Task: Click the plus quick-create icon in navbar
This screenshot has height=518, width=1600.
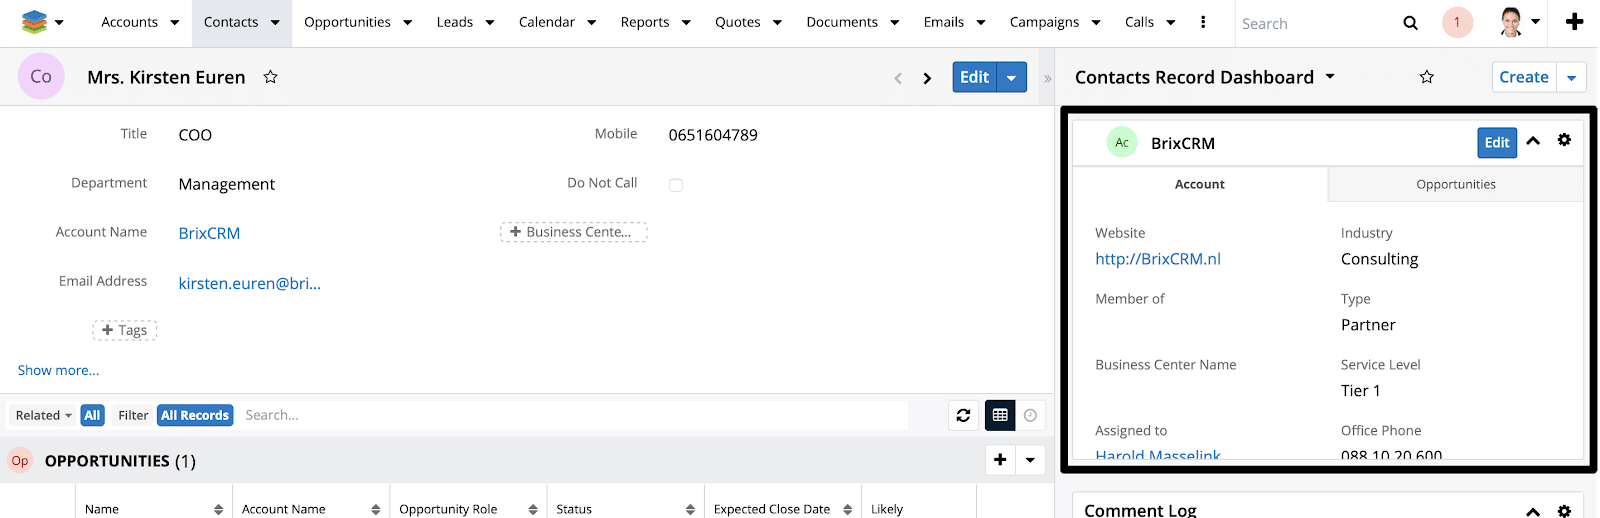Action: pyautogui.click(x=1574, y=22)
